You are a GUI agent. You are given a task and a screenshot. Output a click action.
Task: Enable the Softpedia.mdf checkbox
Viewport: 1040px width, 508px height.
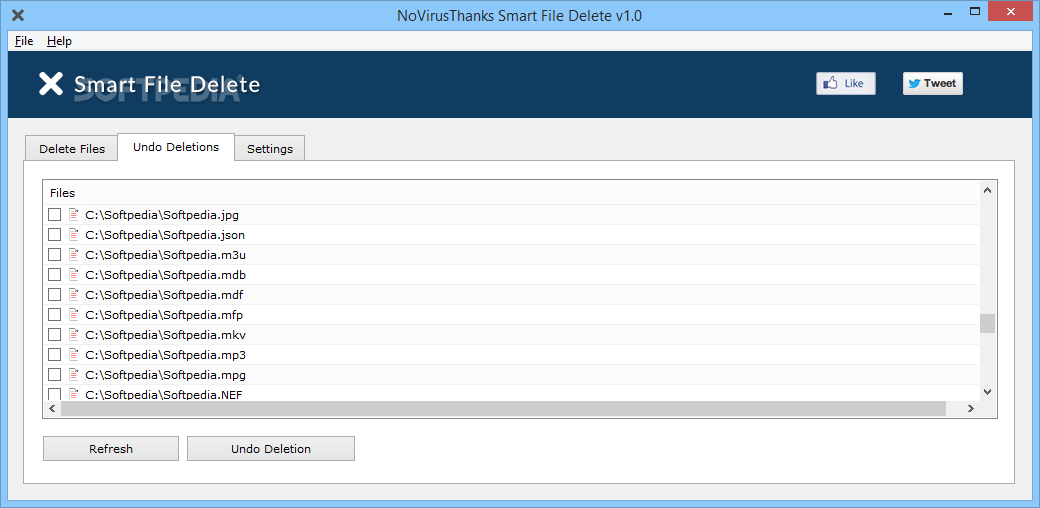click(x=54, y=294)
